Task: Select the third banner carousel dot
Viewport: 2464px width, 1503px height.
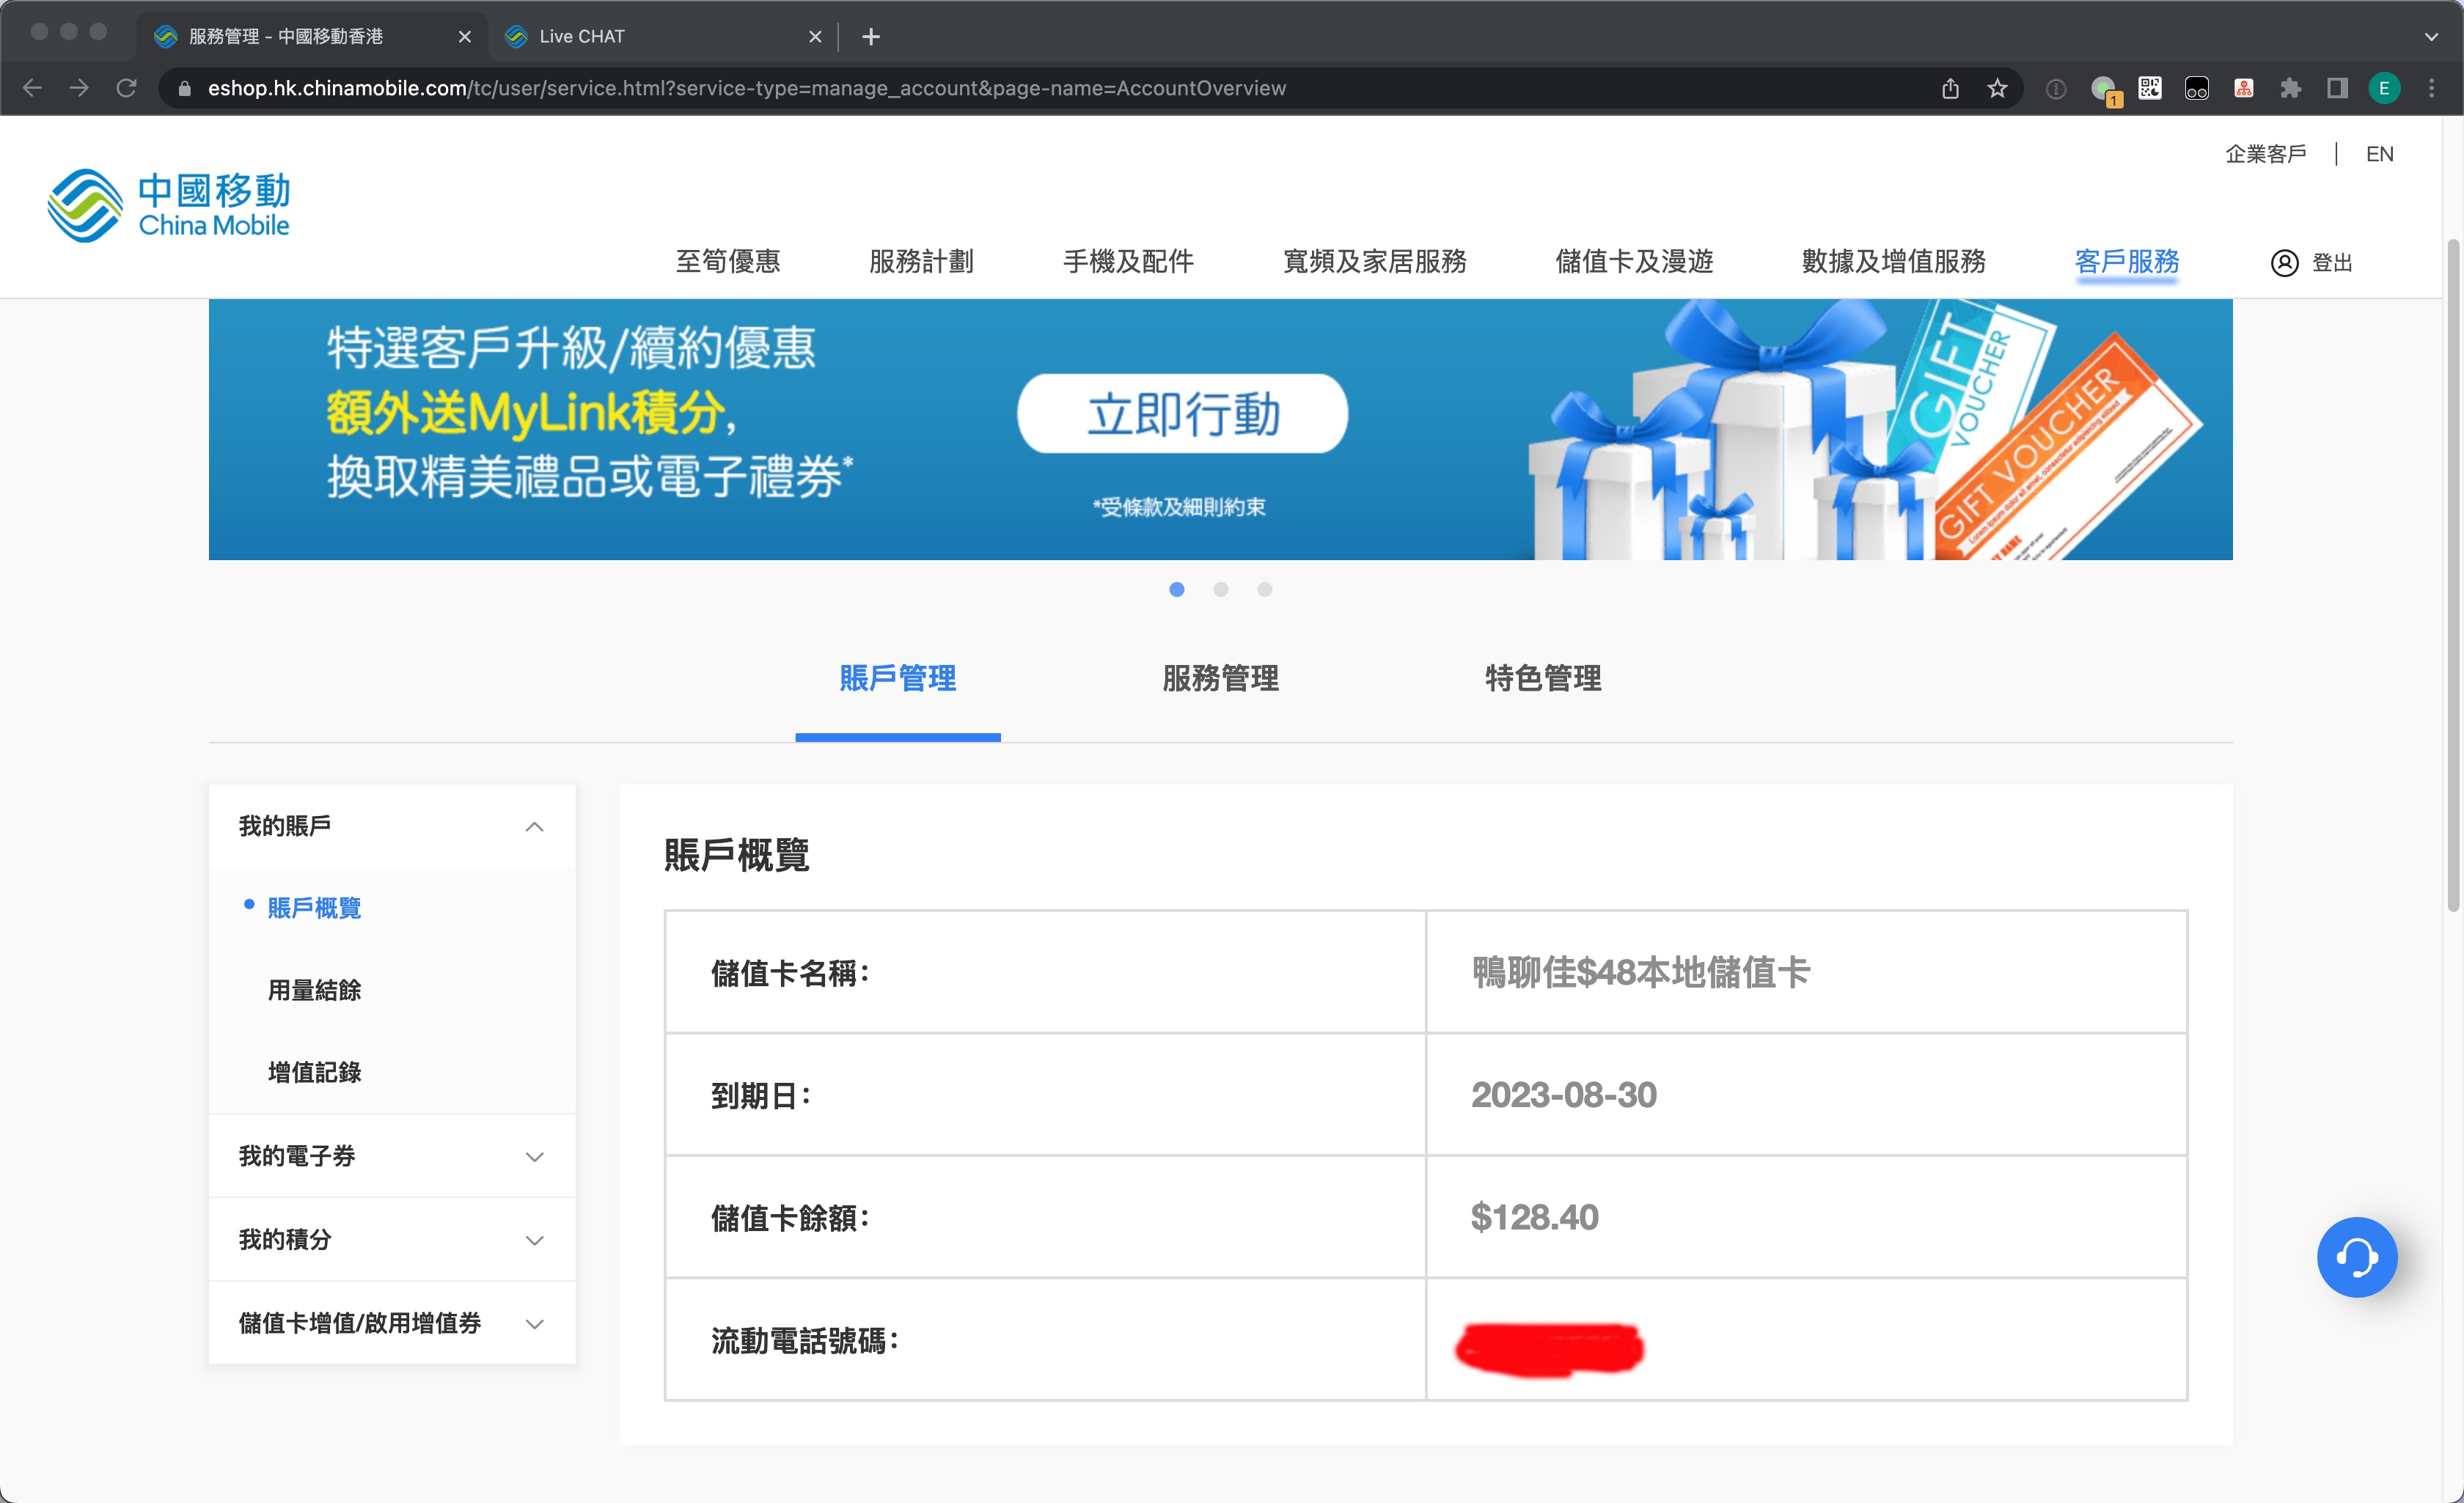Action: (1265, 590)
